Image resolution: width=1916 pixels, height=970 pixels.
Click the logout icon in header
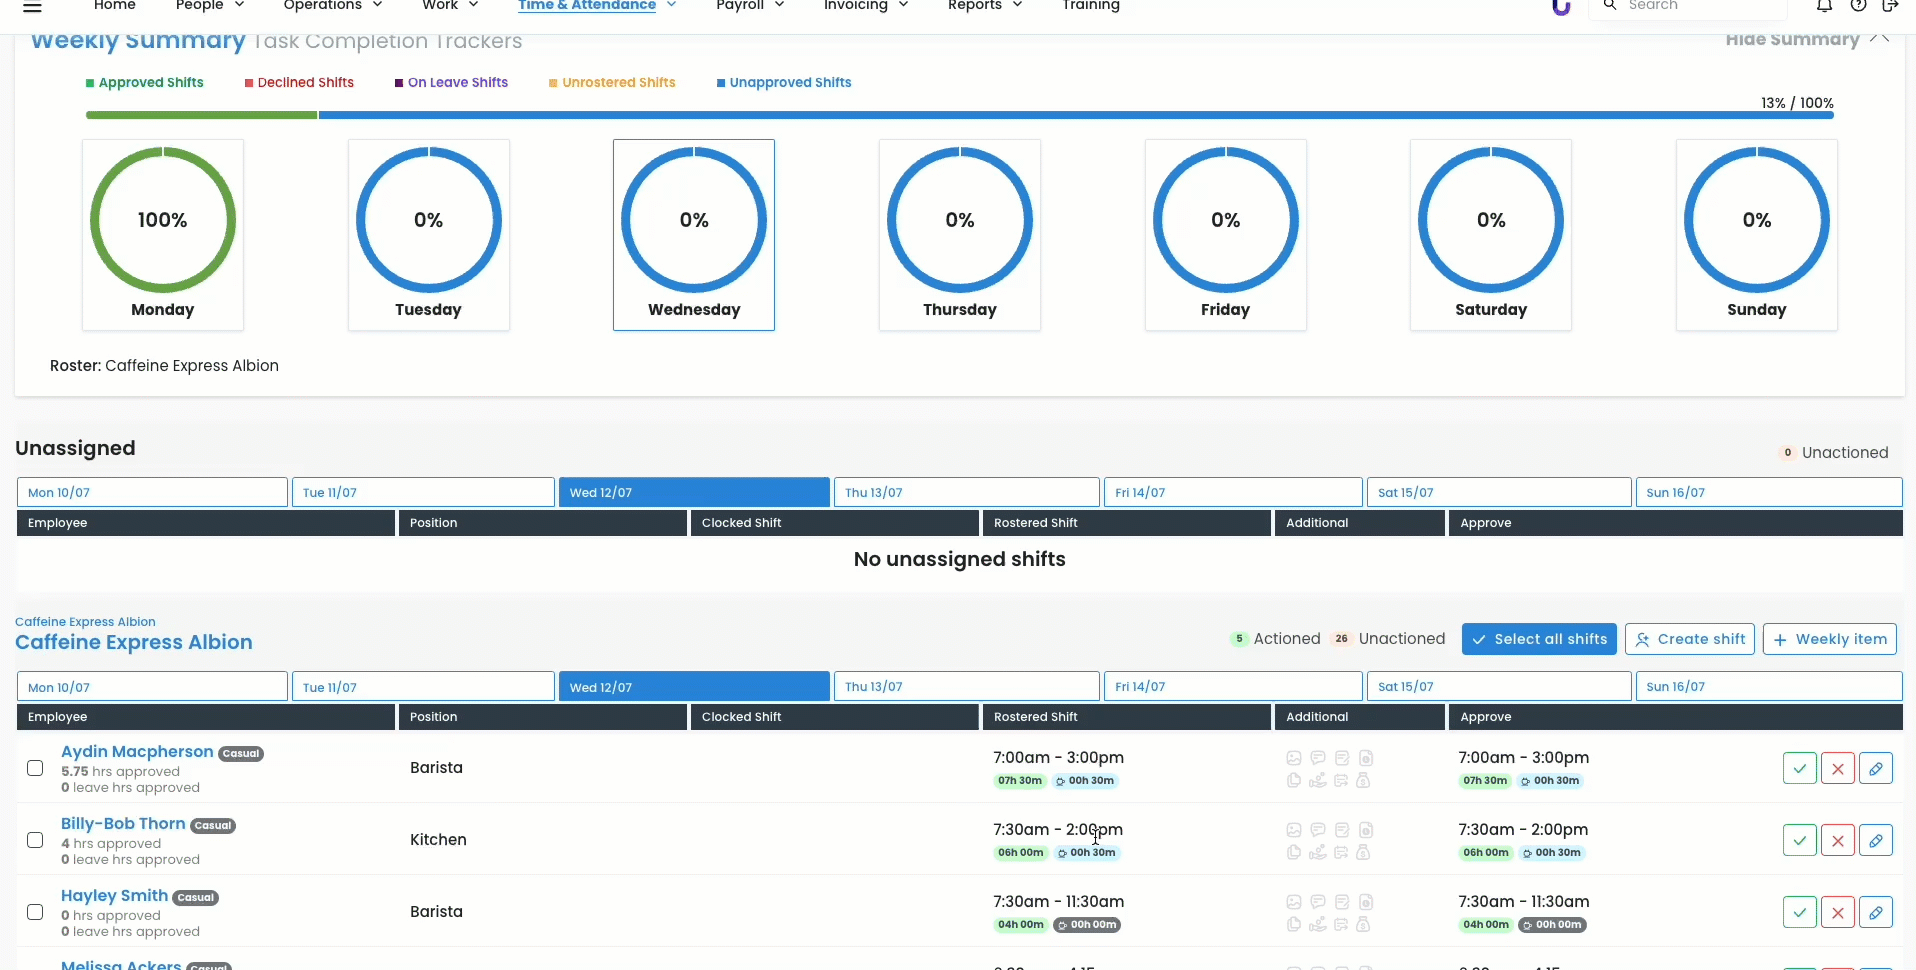(1890, 6)
